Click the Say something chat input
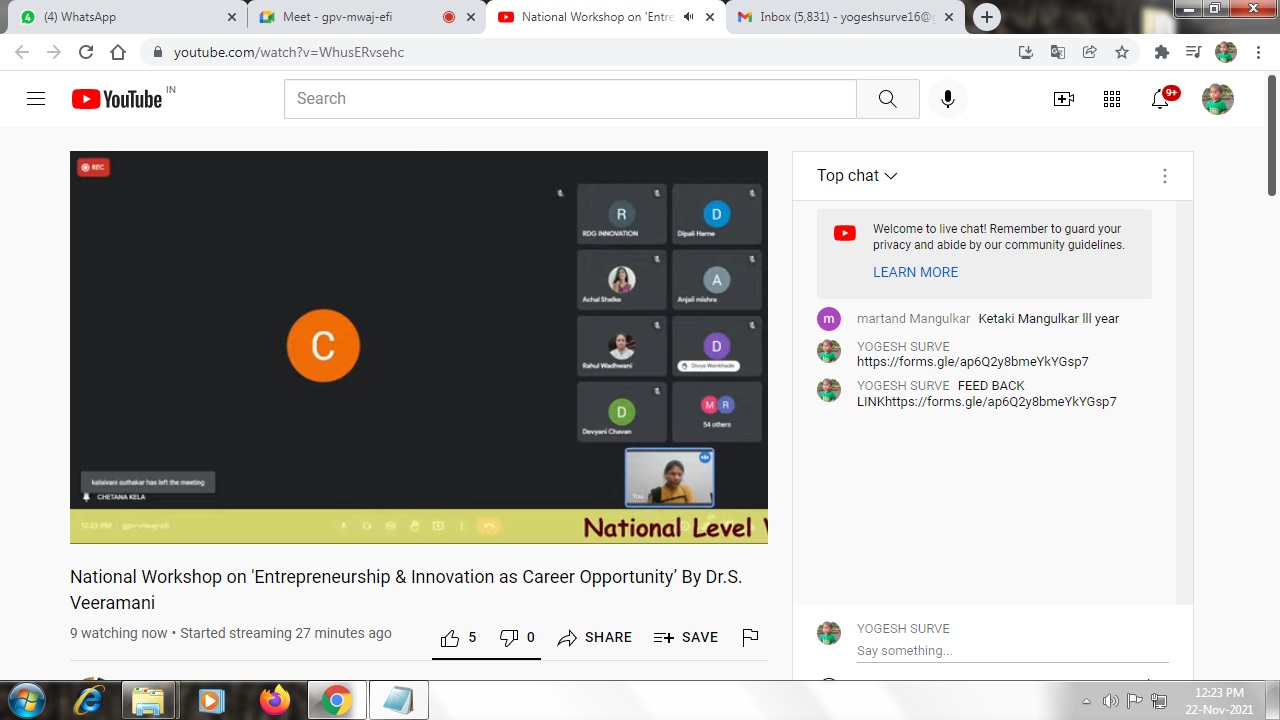 [x=1010, y=651]
